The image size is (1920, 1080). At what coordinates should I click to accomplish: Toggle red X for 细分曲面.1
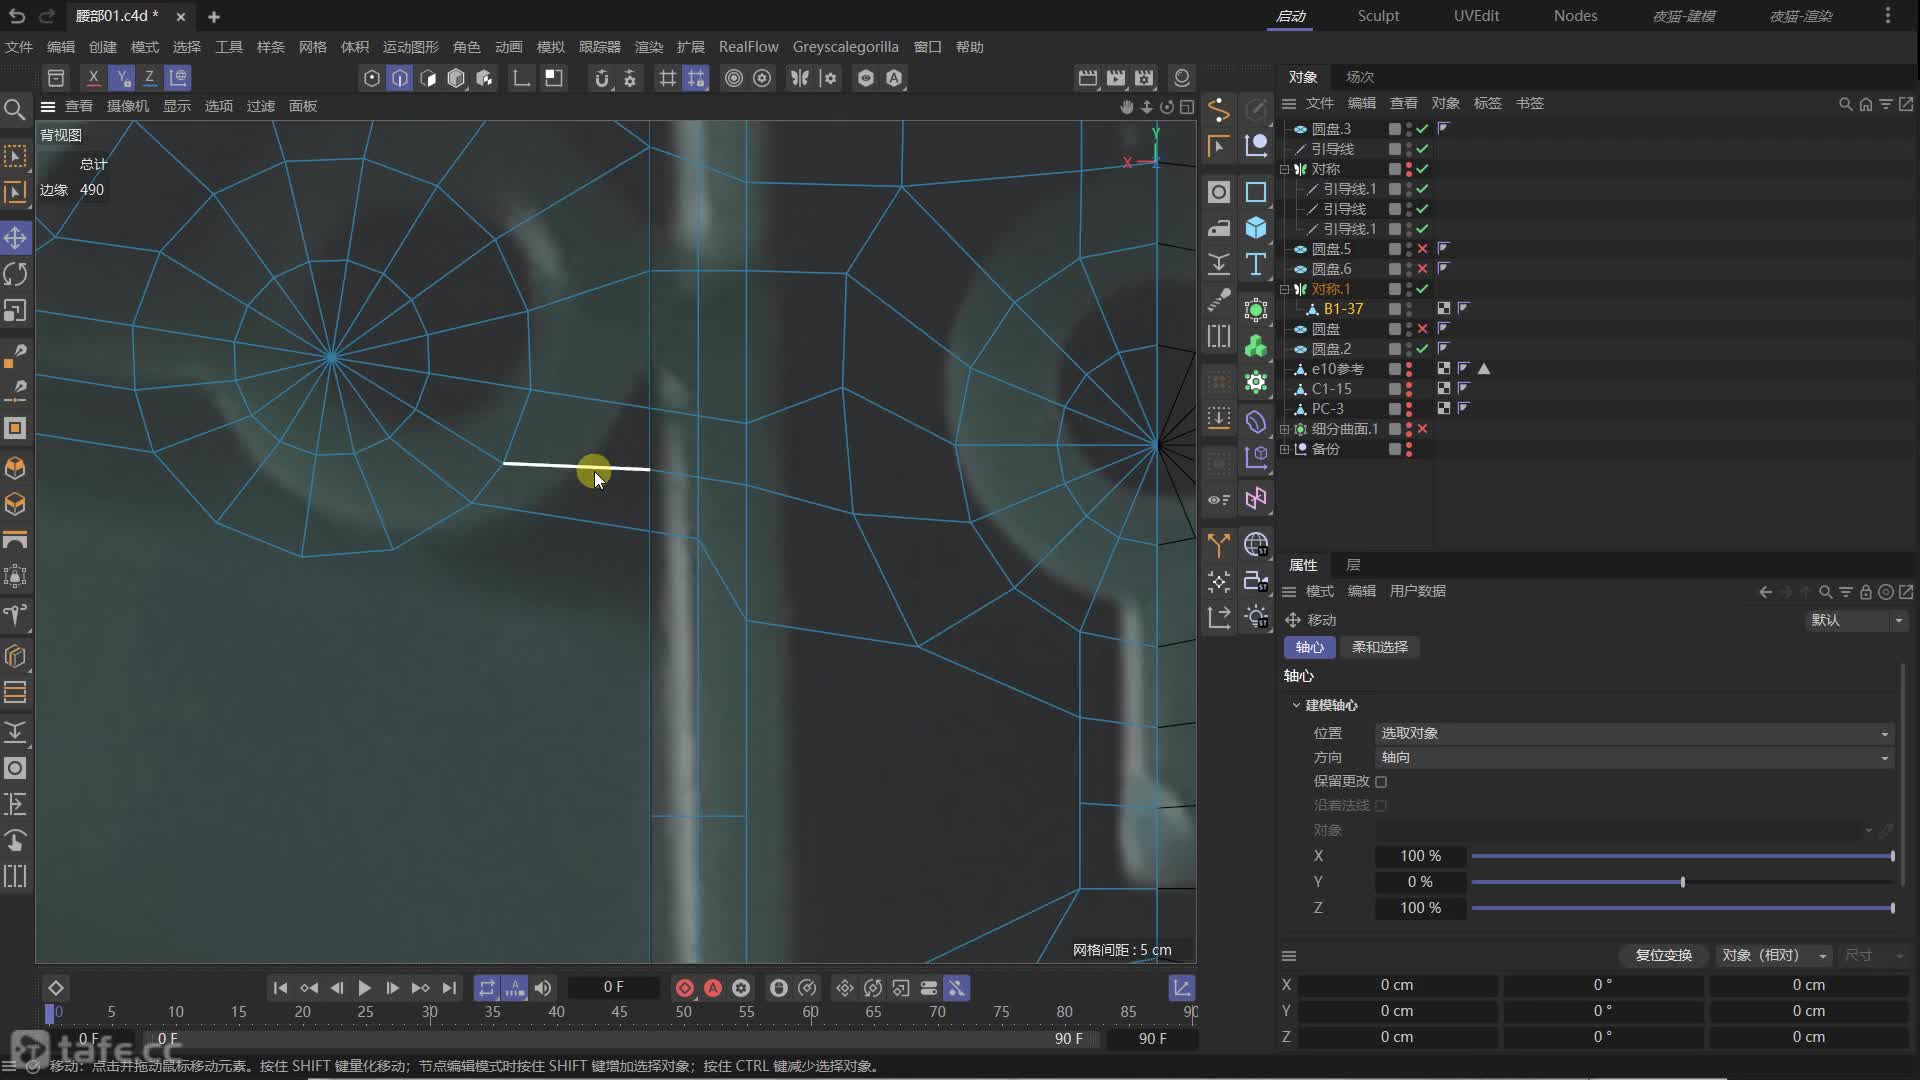pos(1422,429)
